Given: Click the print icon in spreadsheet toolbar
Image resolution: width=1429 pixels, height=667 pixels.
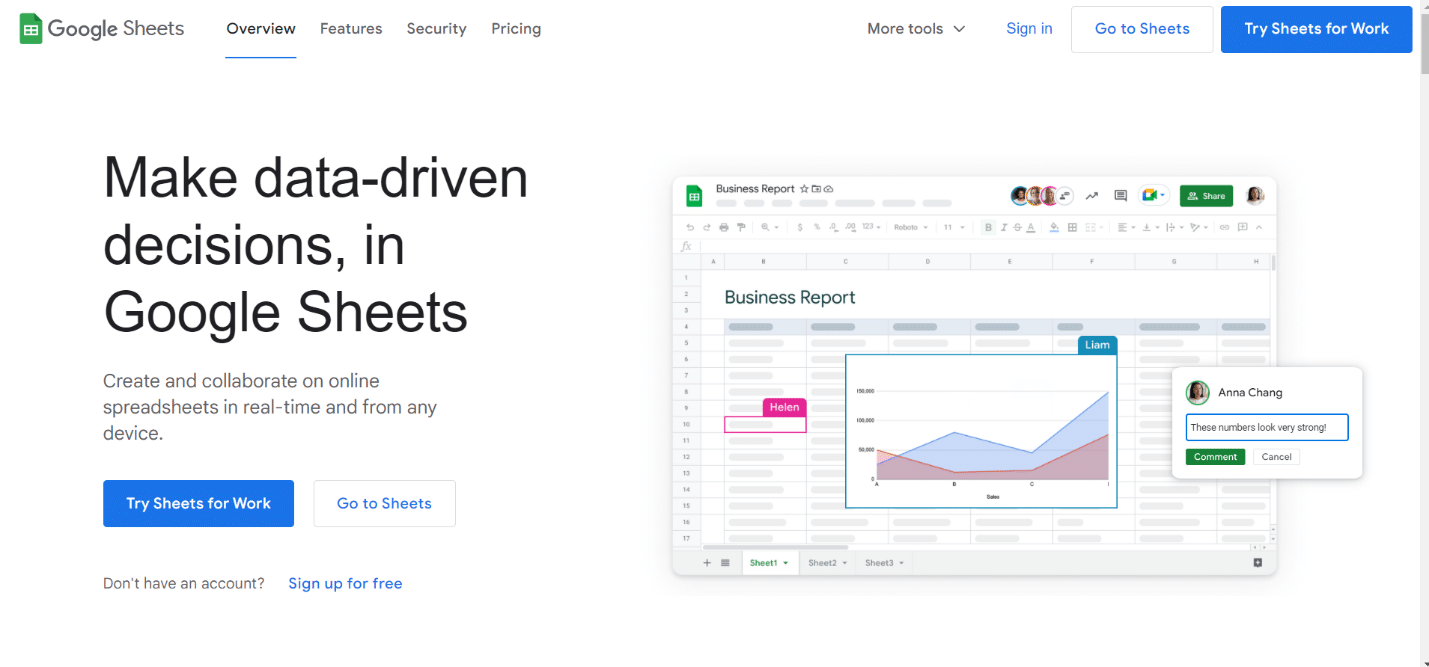Looking at the screenshot, I should click(x=724, y=227).
